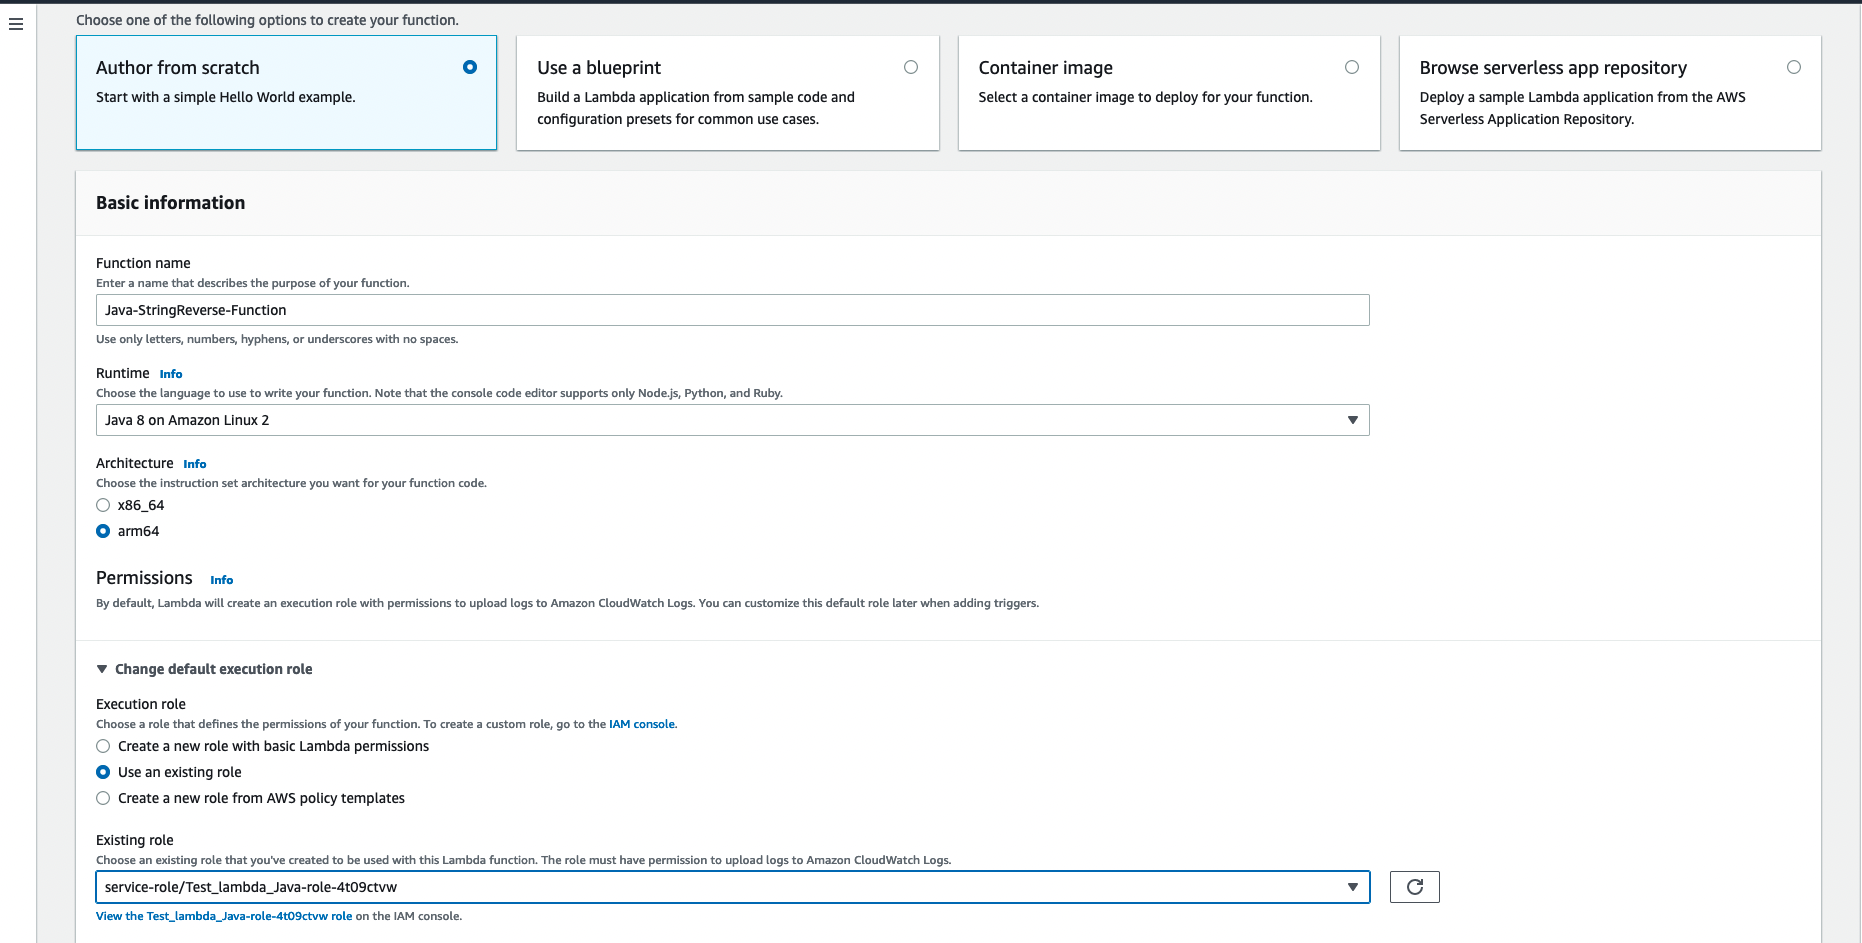1862x943 pixels.
Task: Click the 'Author from scratch' card title
Action: click(178, 68)
